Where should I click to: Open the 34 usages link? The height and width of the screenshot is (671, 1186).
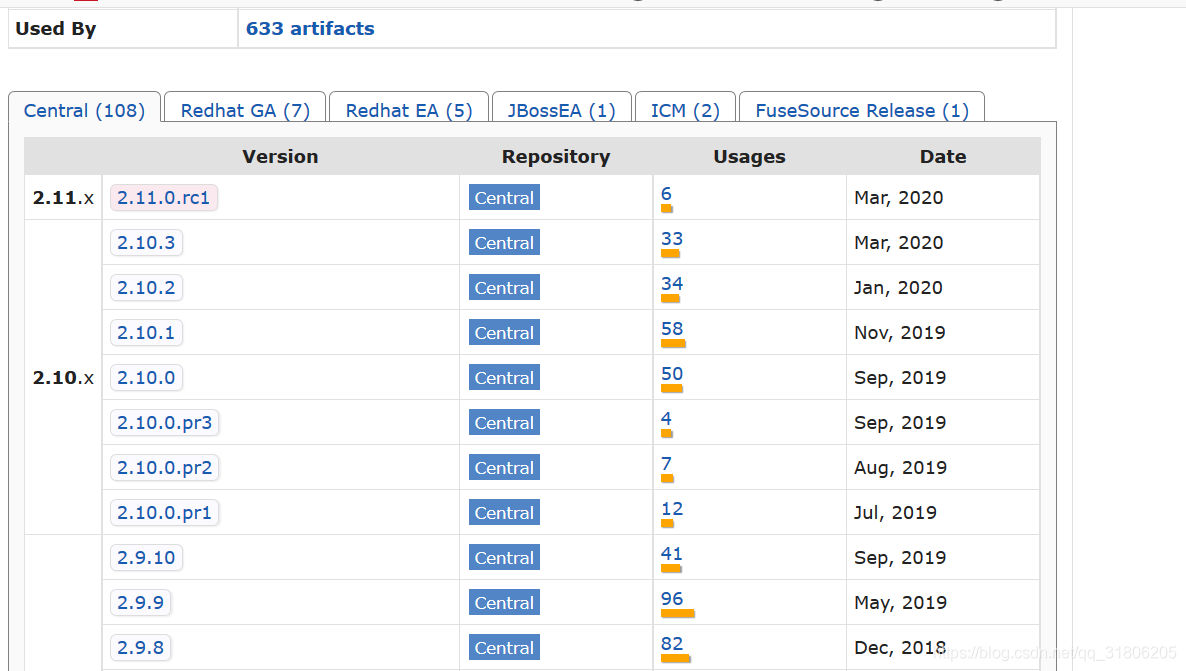(x=672, y=284)
